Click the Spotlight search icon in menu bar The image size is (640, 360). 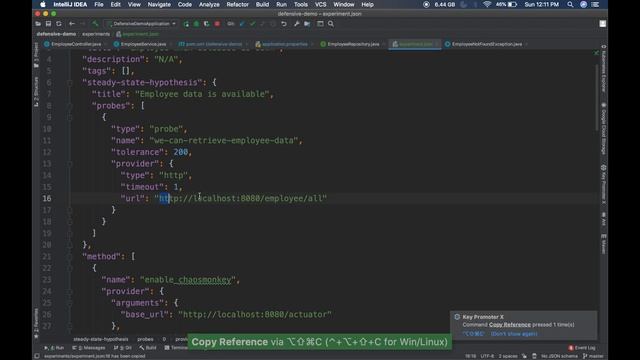click(570, 4)
